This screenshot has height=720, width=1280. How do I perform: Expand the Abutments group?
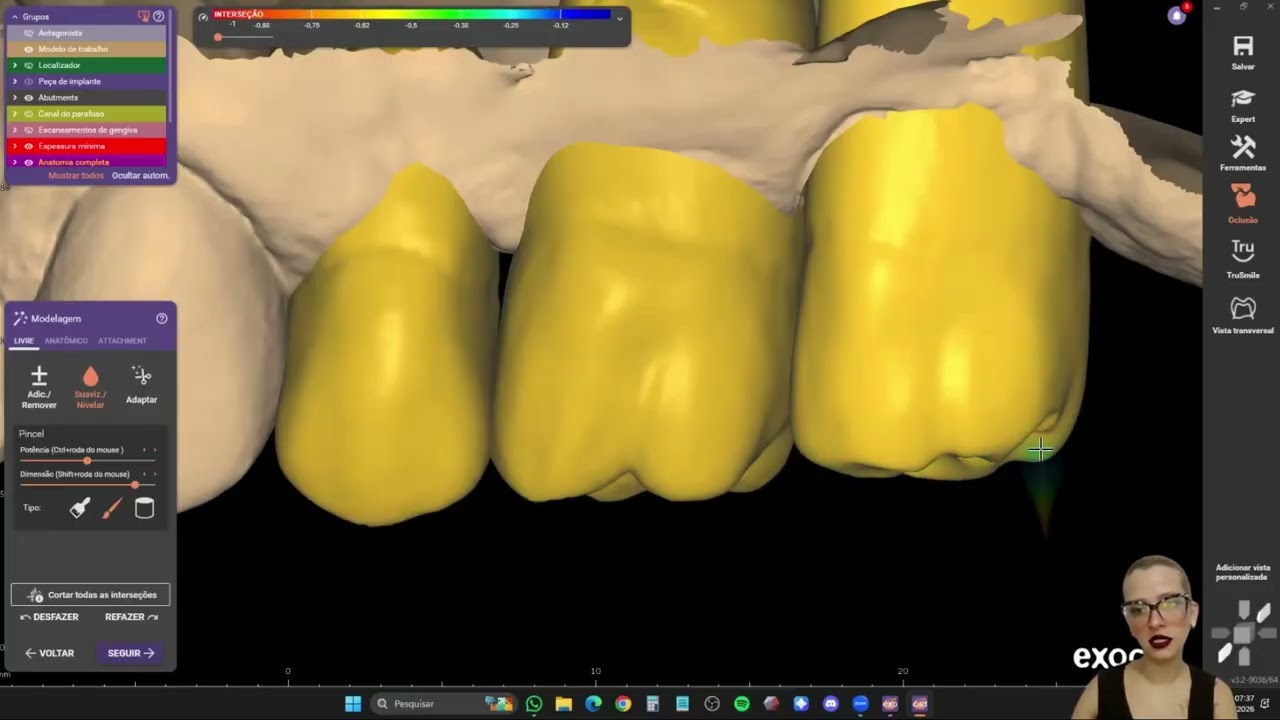[x=15, y=97]
